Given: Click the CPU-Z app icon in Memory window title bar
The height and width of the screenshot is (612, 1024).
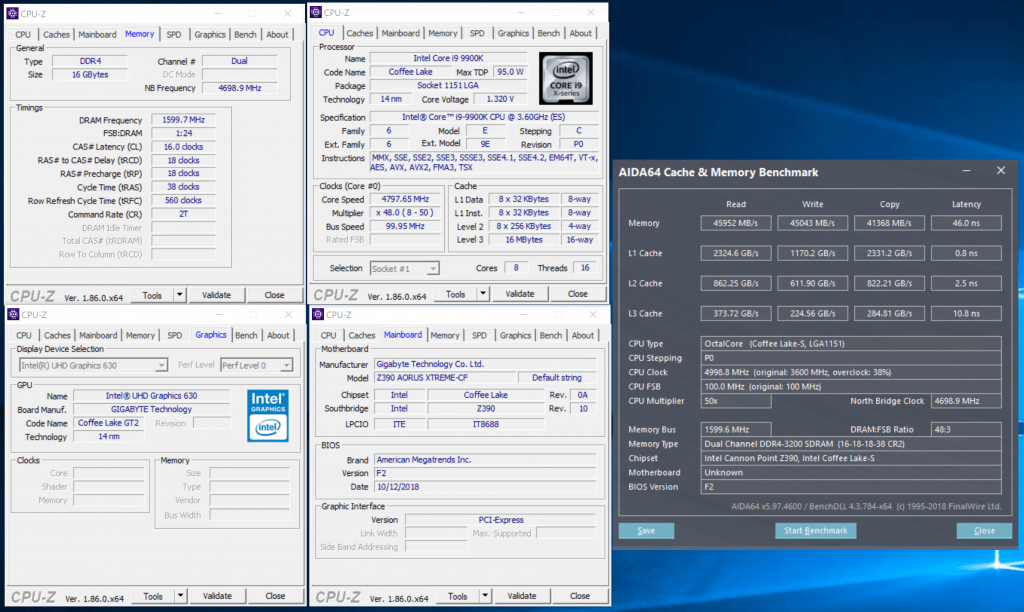Looking at the screenshot, I should point(12,13).
